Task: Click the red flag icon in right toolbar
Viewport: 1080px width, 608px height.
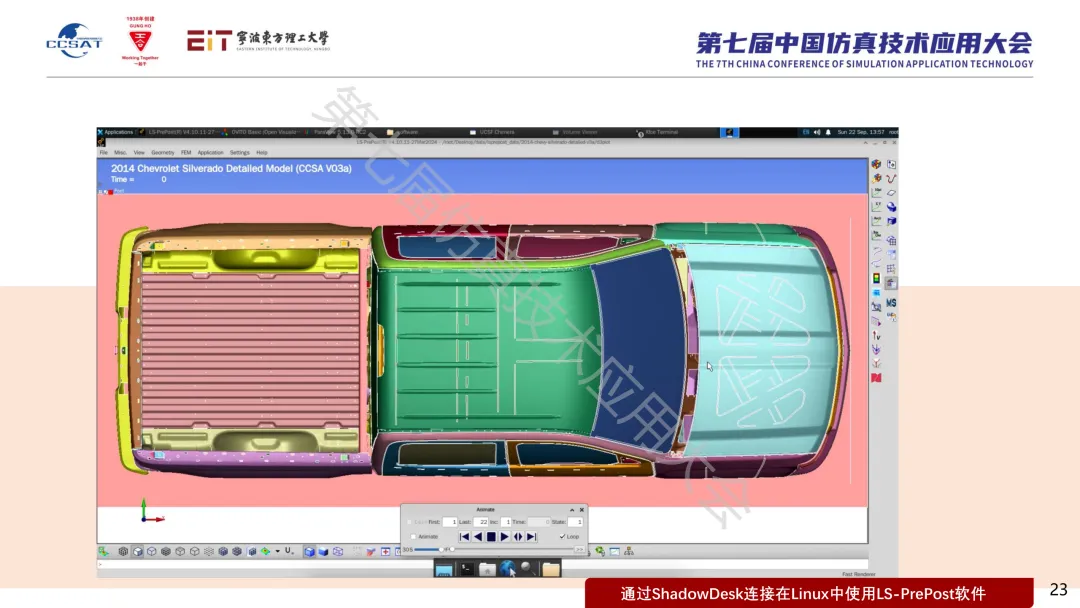Action: click(877, 378)
